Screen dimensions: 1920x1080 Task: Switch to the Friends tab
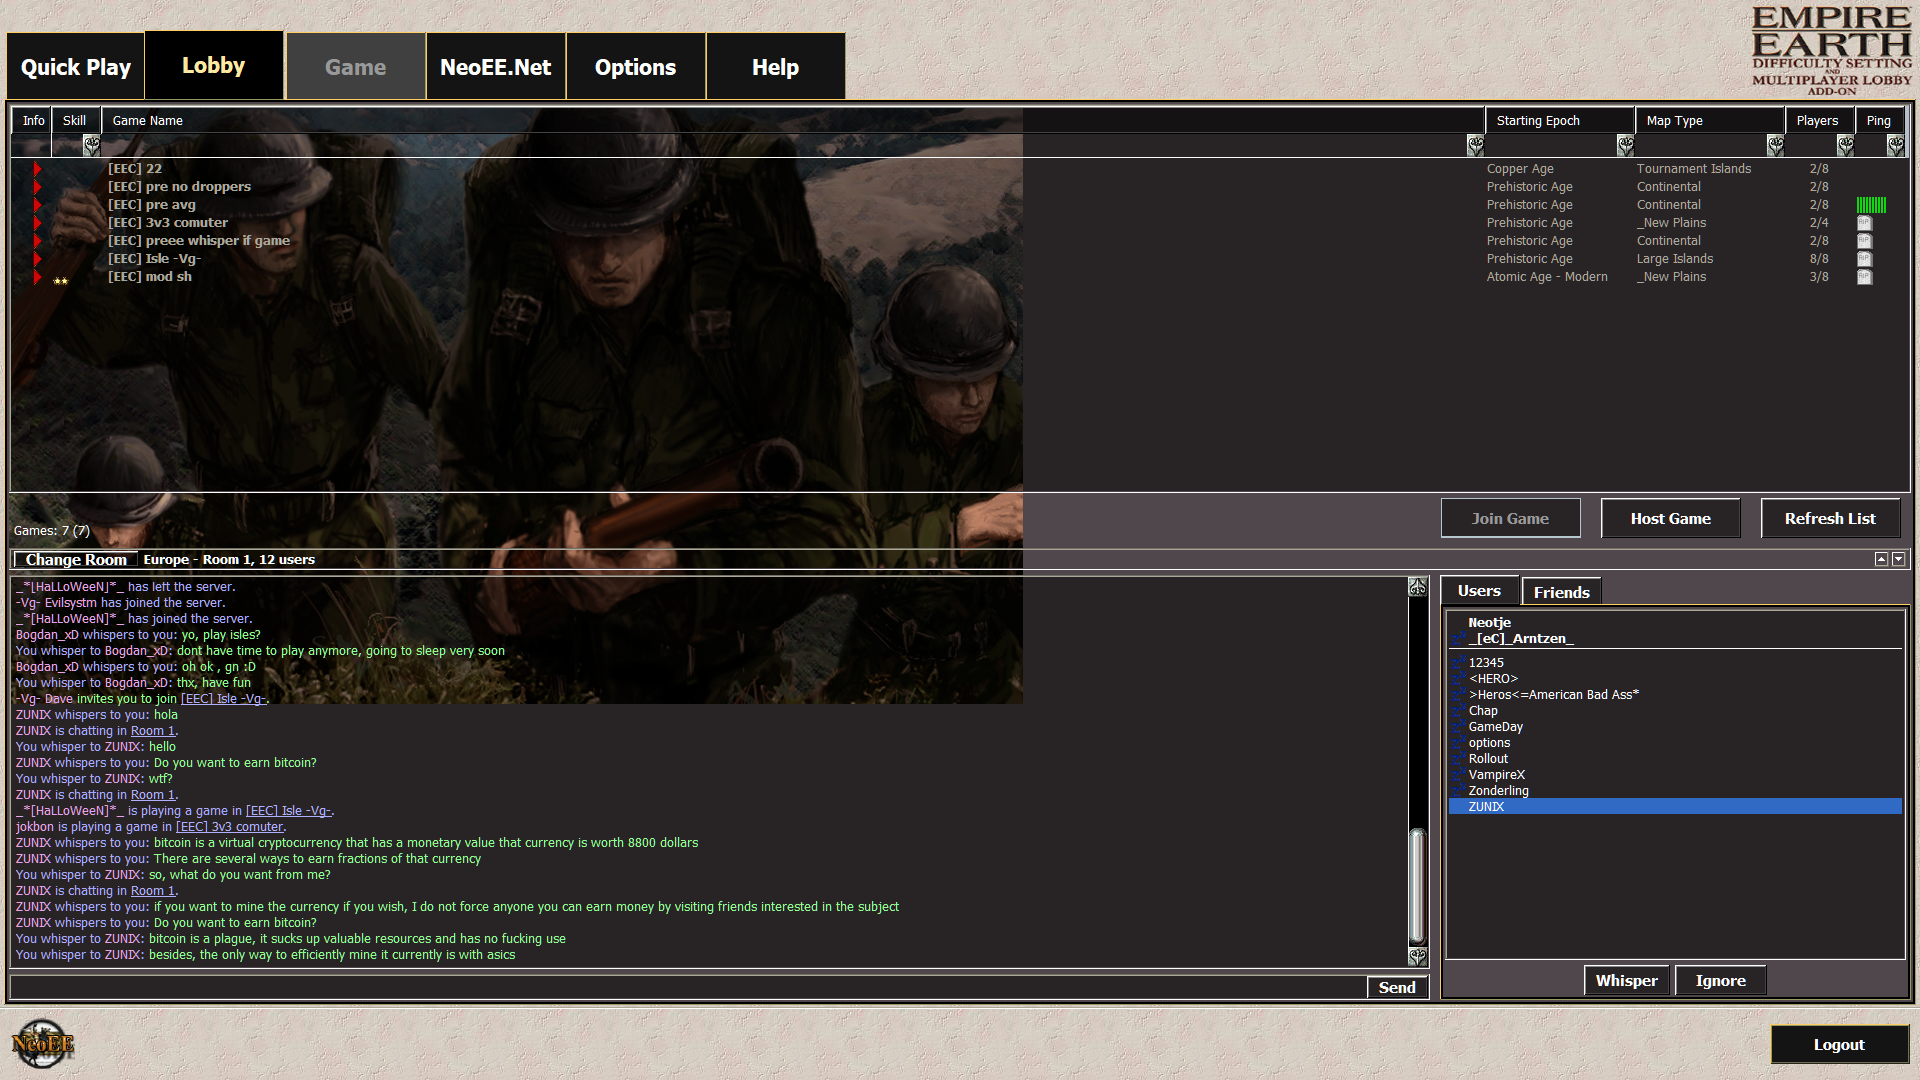(x=1561, y=592)
